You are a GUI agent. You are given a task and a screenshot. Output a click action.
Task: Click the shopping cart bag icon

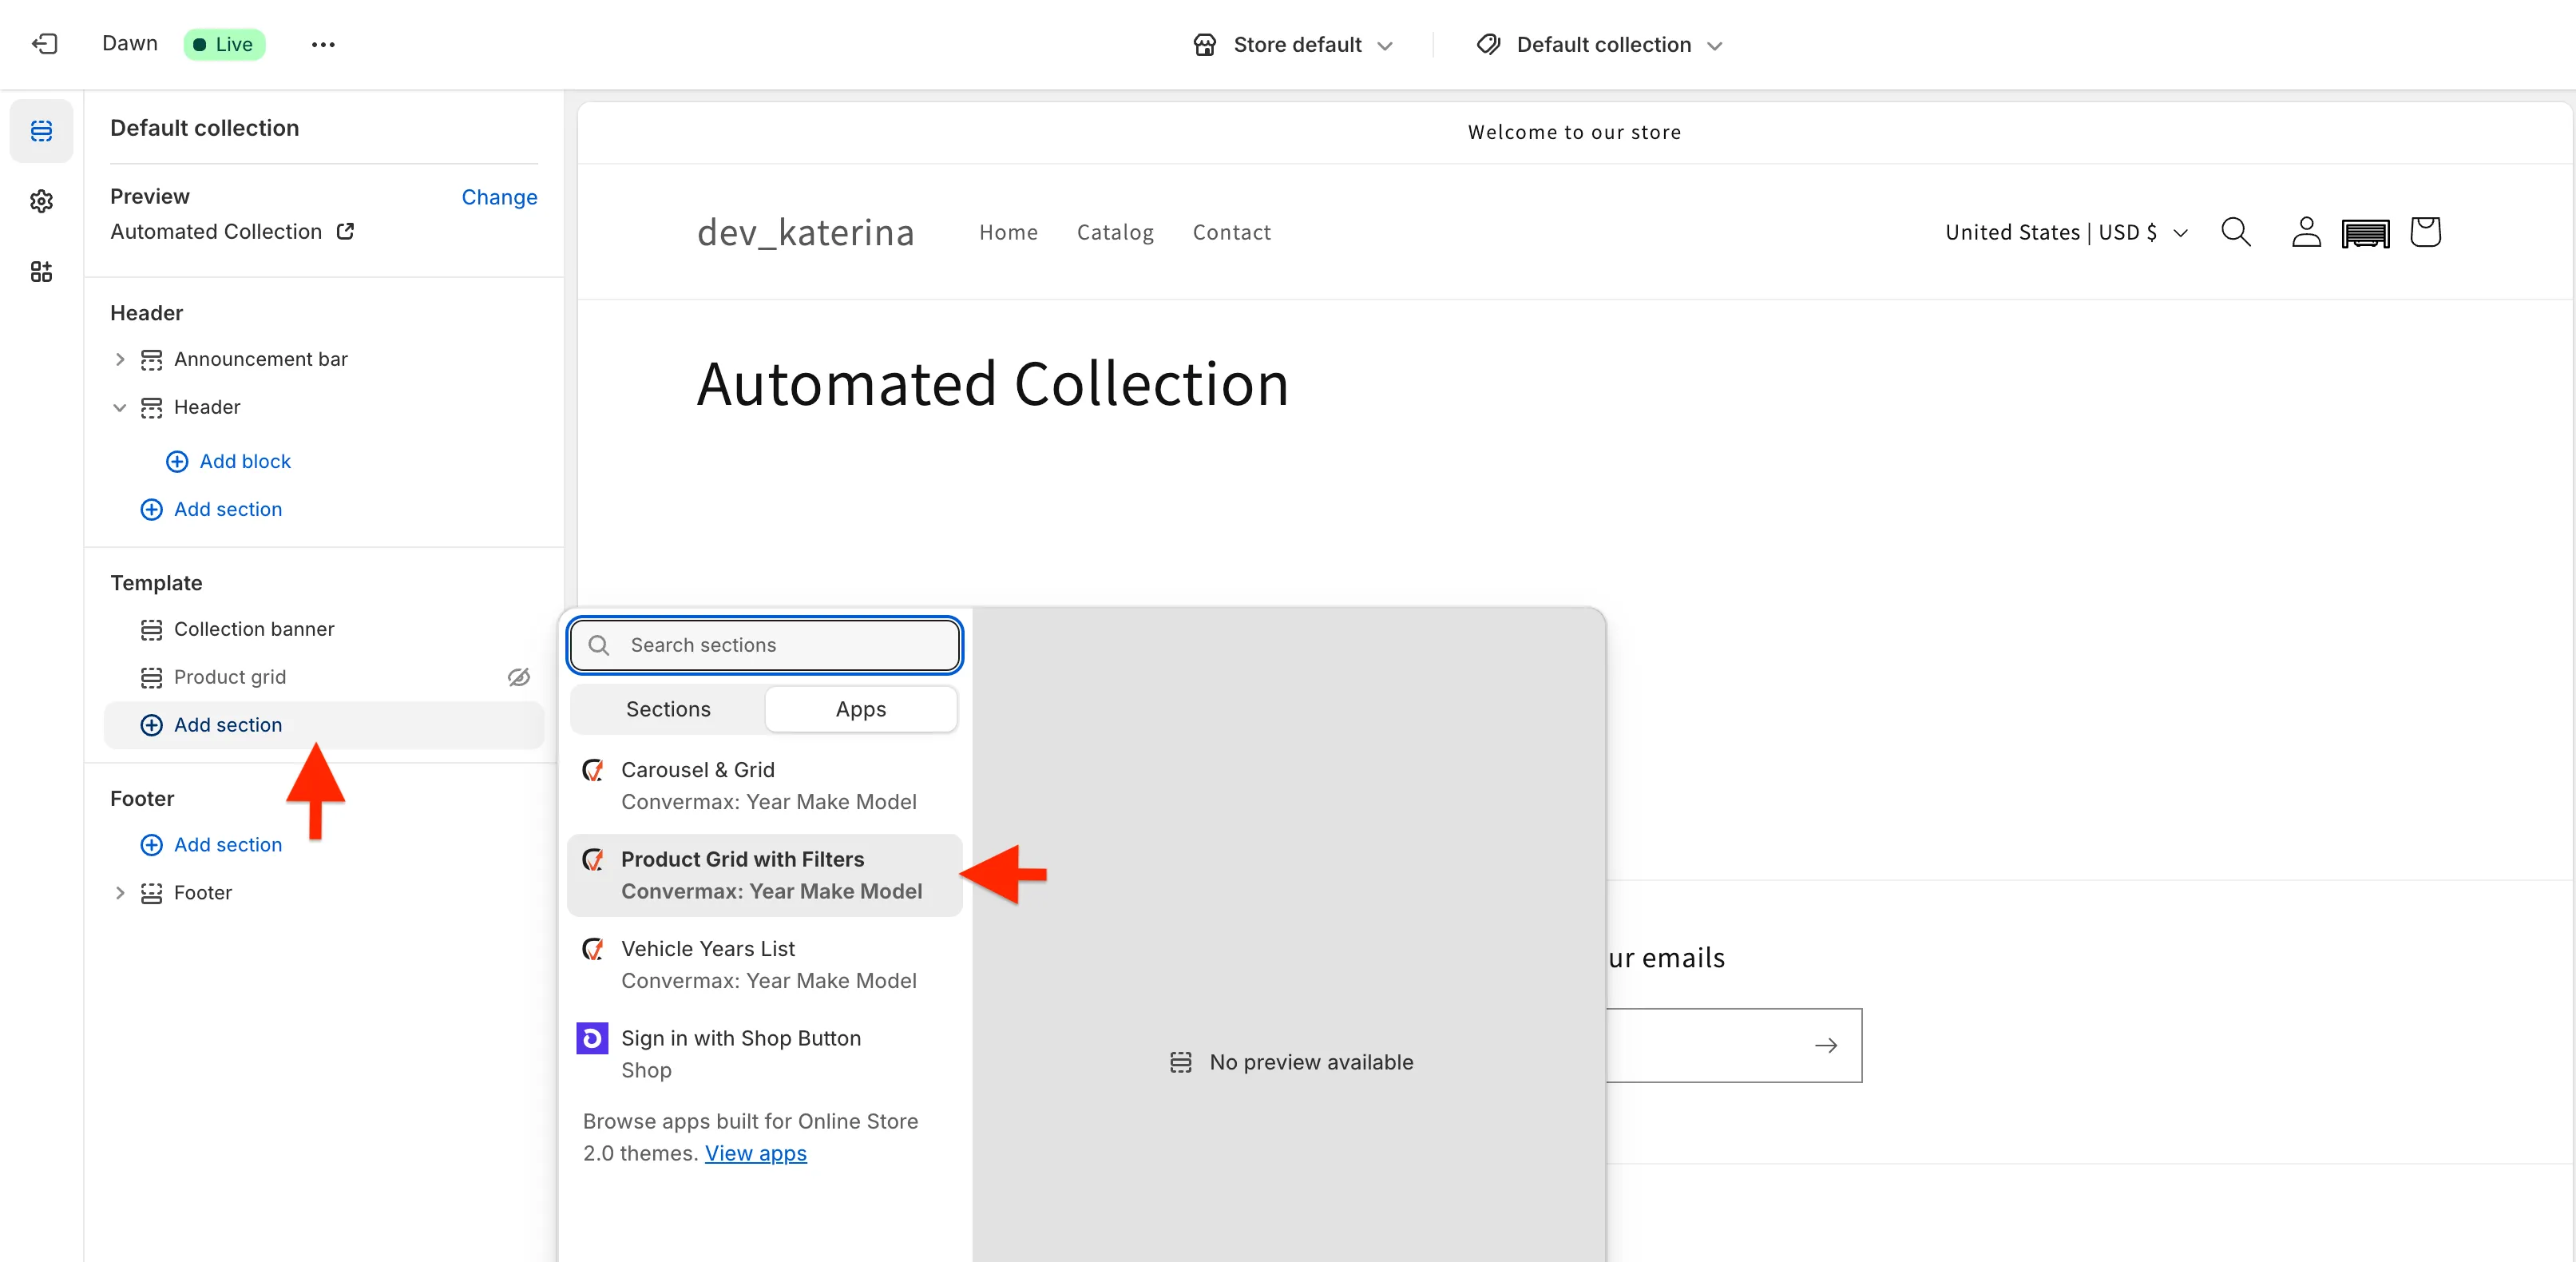[x=2425, y=232]
